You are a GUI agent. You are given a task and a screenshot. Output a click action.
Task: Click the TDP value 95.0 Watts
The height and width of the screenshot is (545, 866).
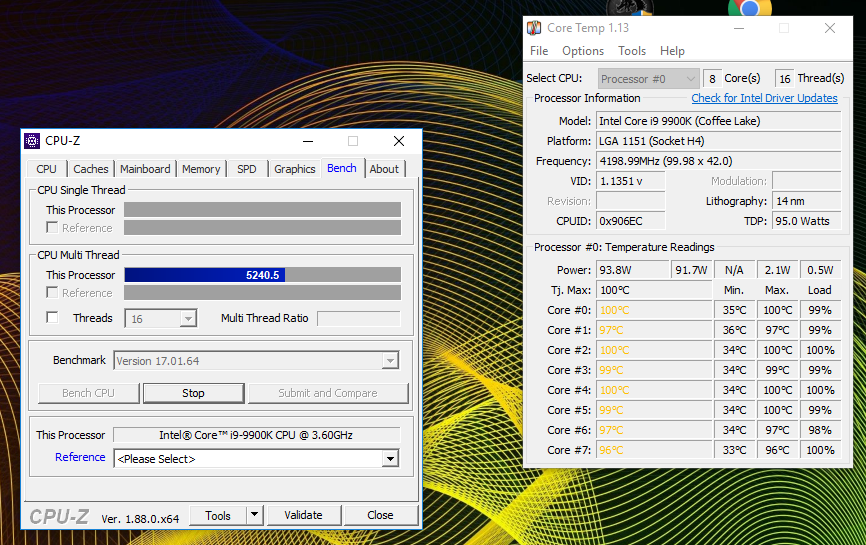[x=806, y=221]
